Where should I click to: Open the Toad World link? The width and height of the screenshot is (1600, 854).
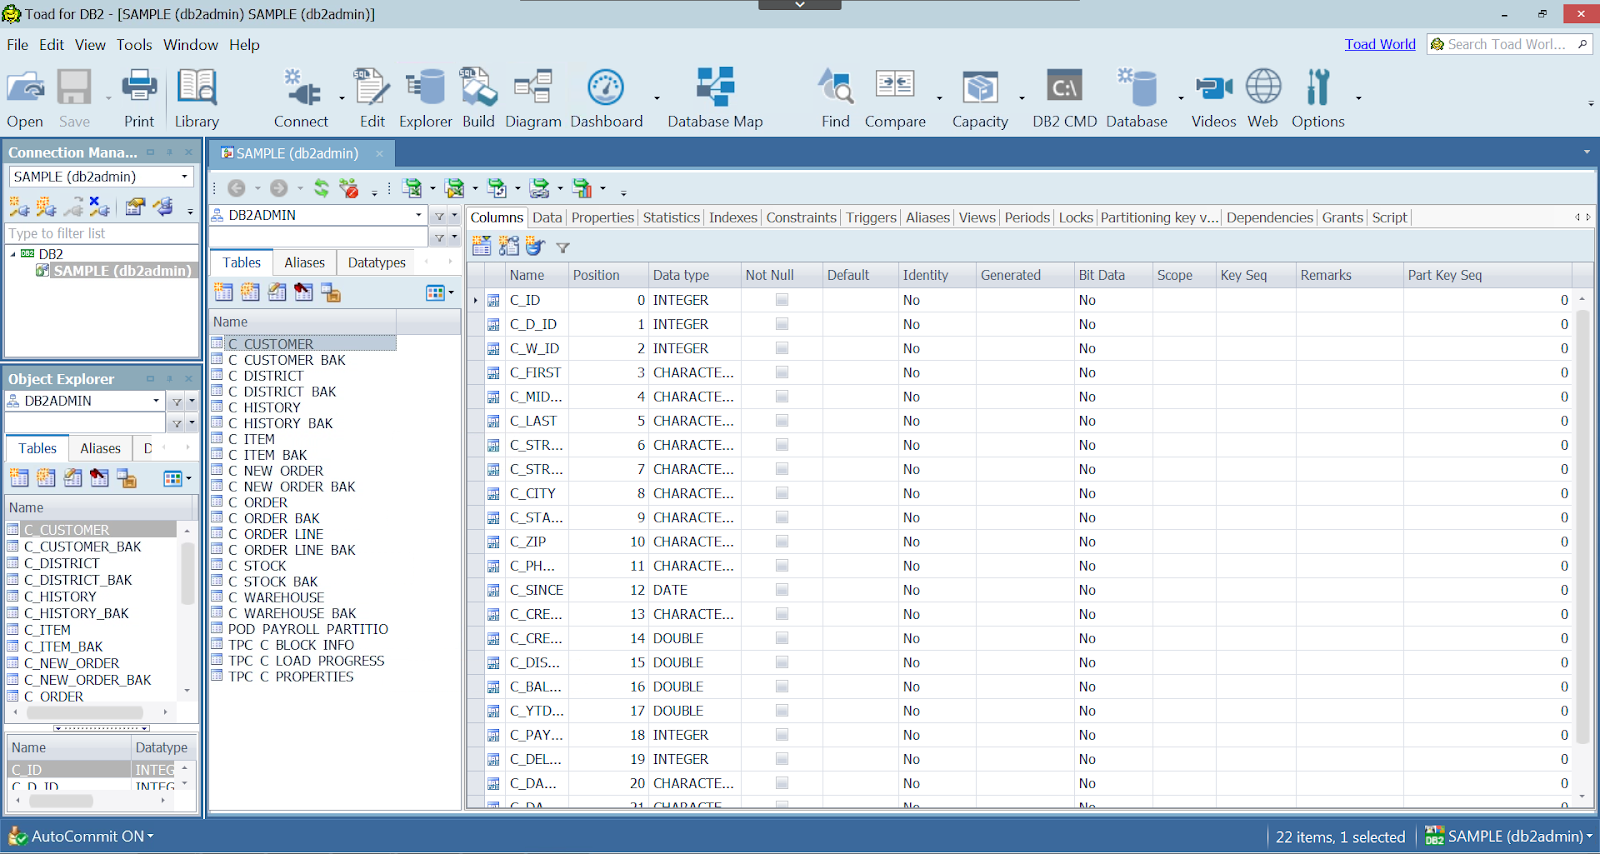tap(1380, 44)
